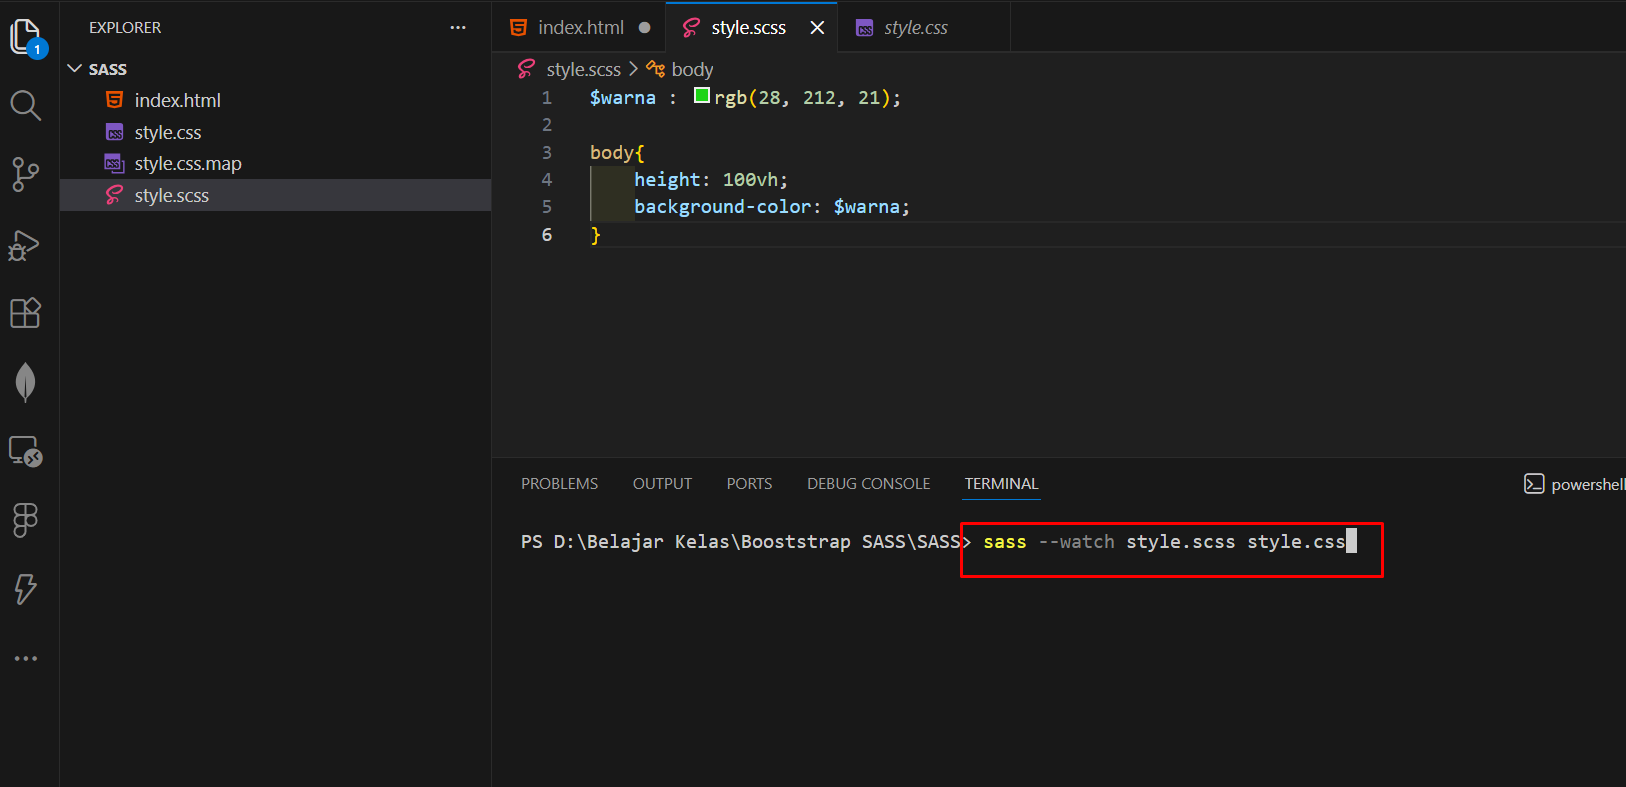Image resolution: width=1626 pixels, height=787 pixels.
Task: Click the Sass icon of style.scss in explorer
Action: (x=115, y=195)
